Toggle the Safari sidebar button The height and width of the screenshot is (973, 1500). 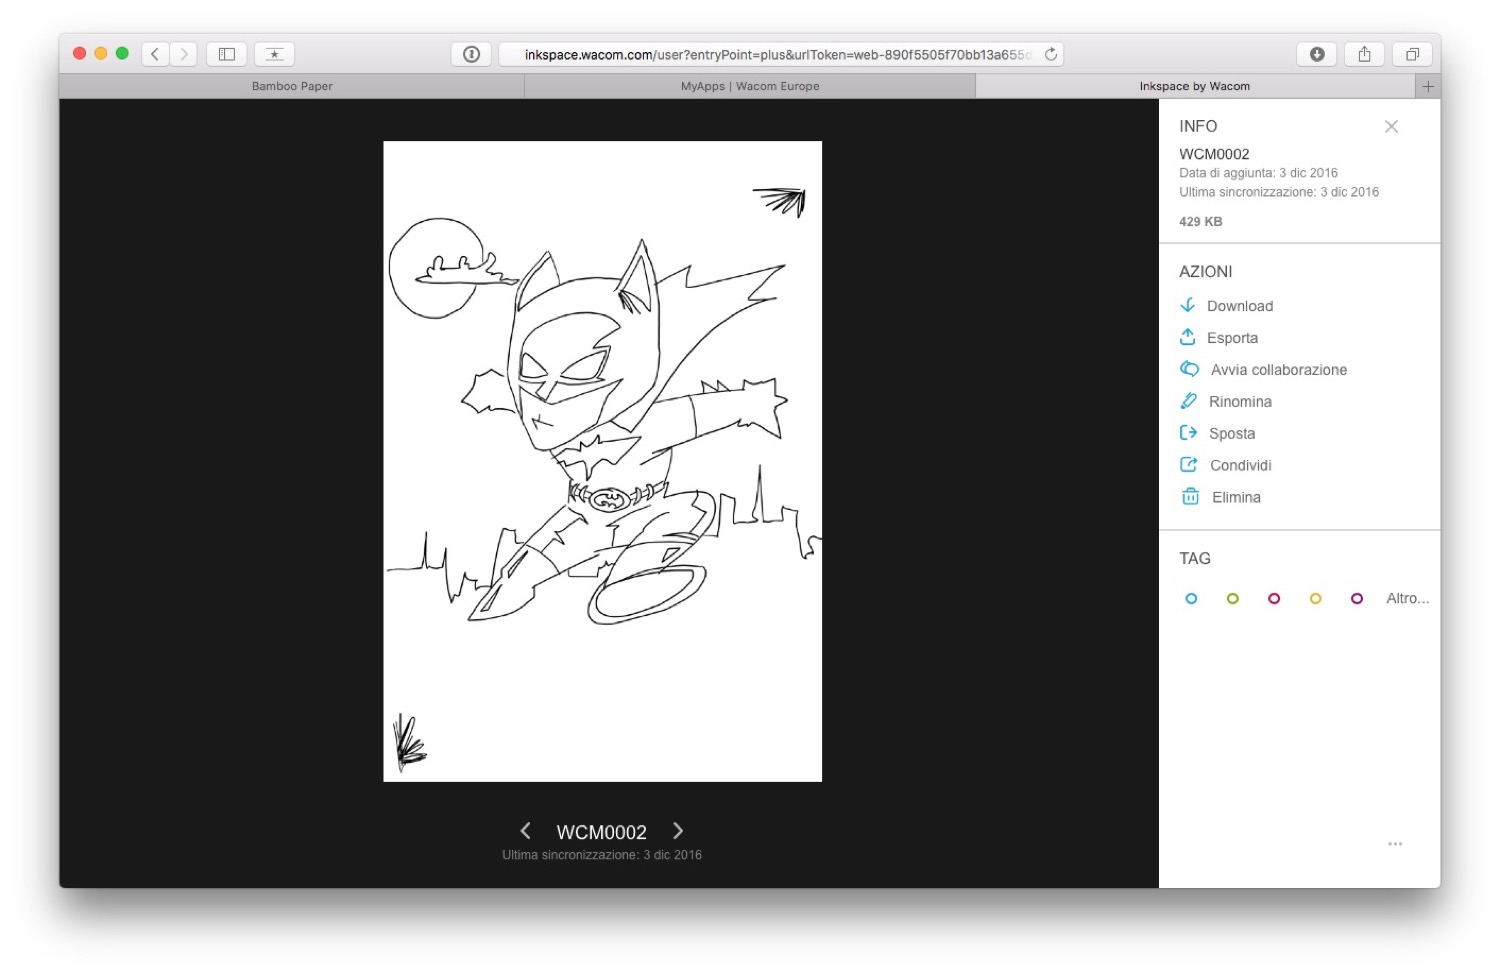tap(227, 54)
